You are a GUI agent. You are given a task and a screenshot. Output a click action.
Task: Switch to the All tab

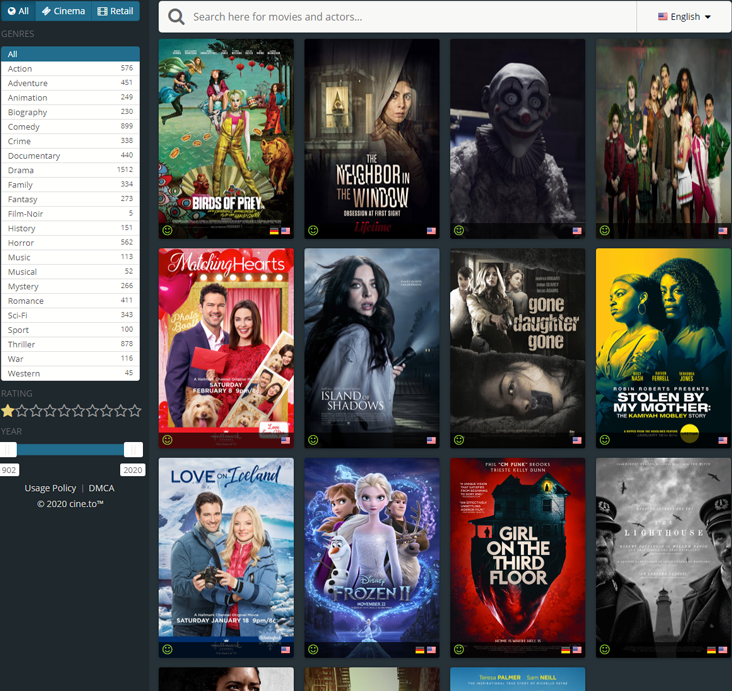(x=19, y=11)
